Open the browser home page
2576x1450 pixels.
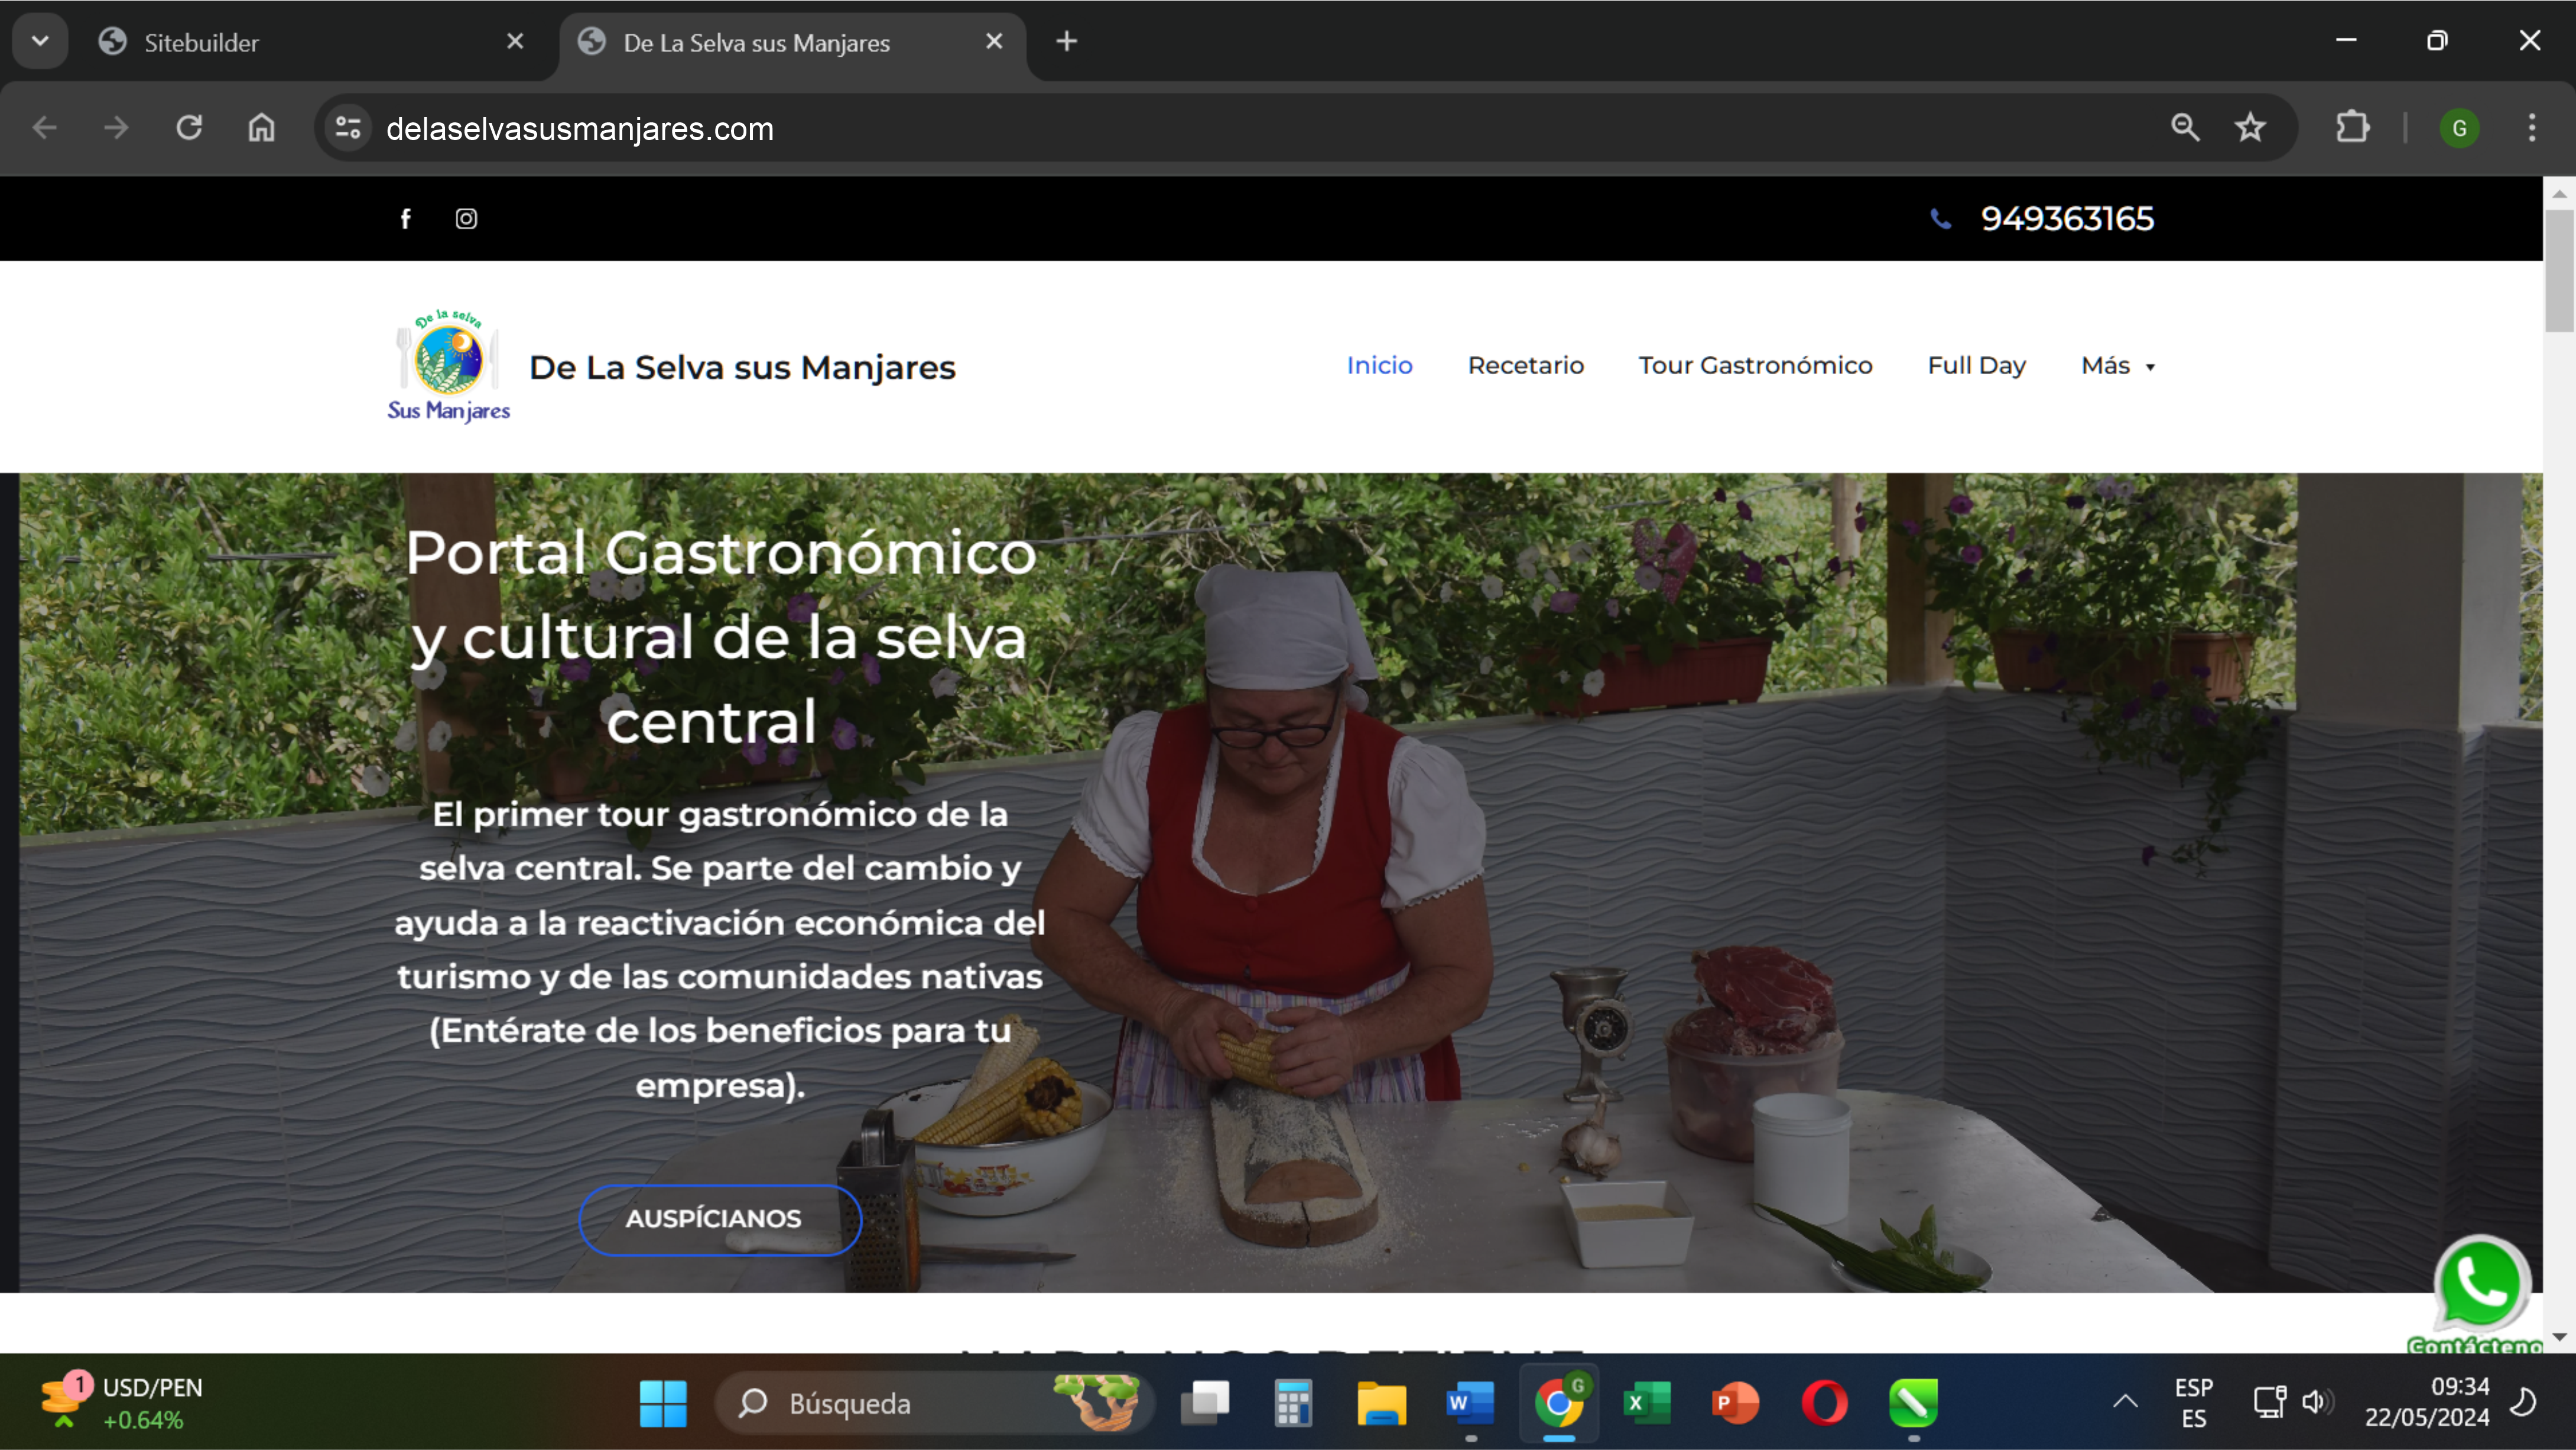pos(261,127)
